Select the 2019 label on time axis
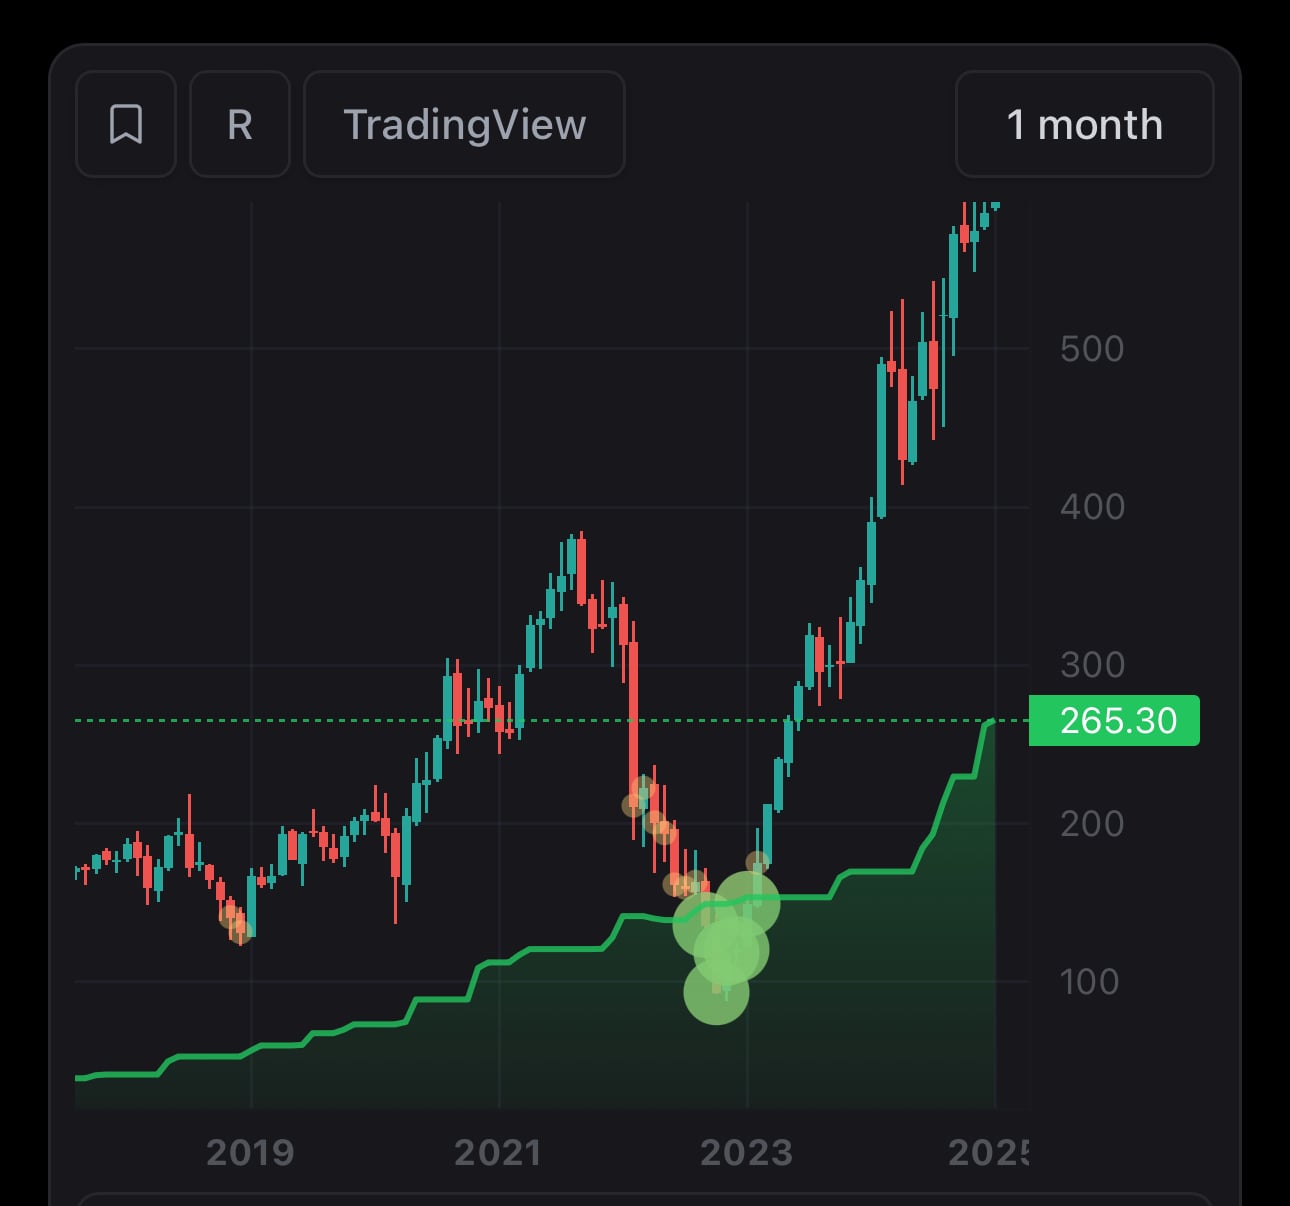 pos(250,1153)
